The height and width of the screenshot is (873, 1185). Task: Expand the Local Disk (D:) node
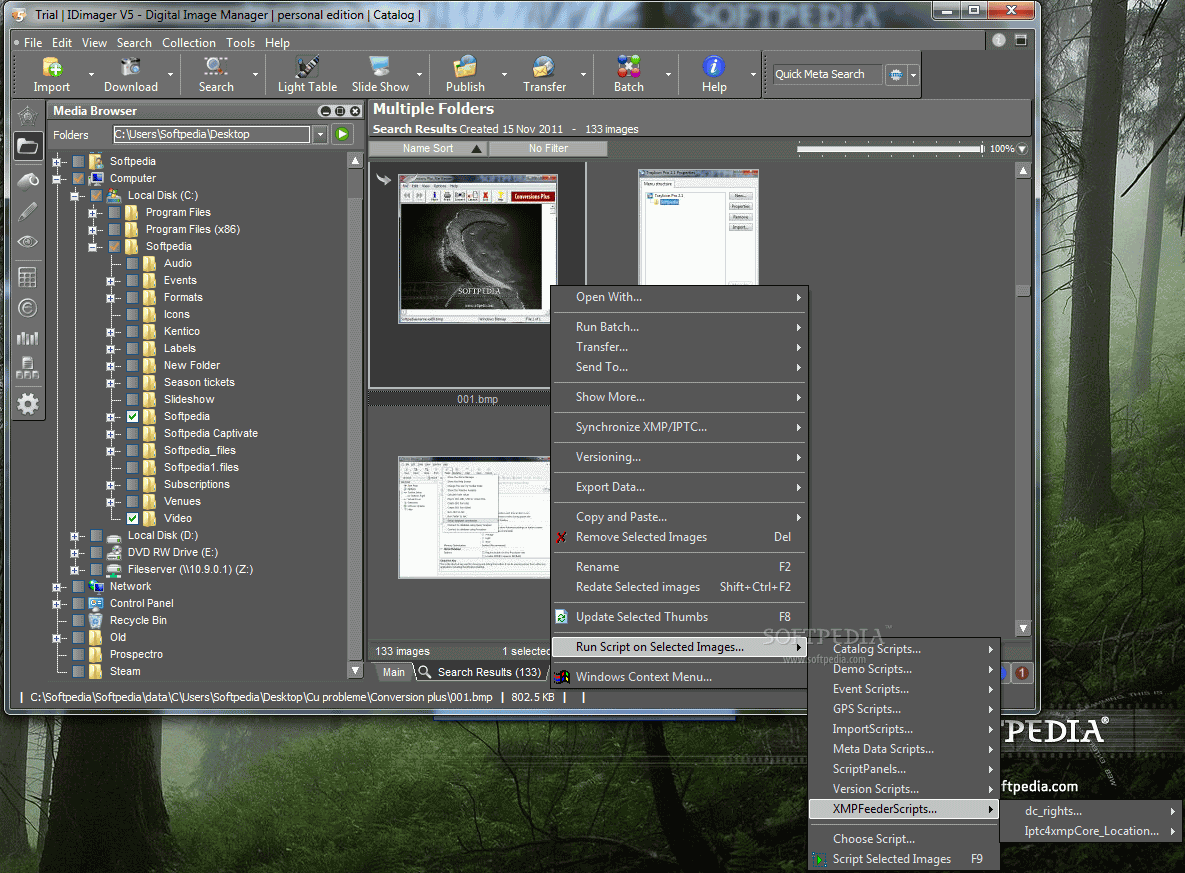pyautogui.click(x=74, y=536)
